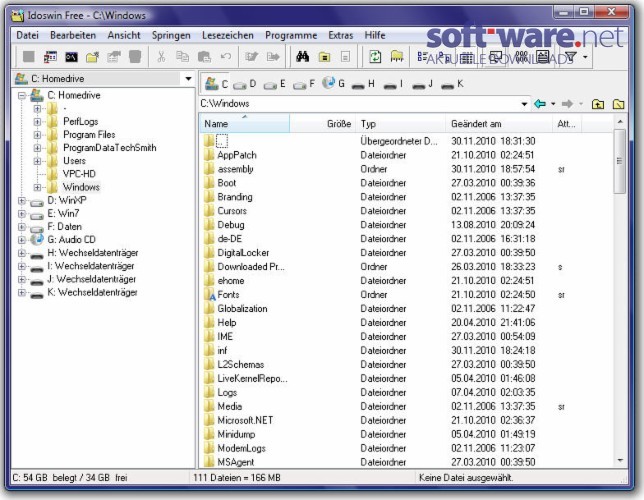Switch to drive D button
The image size is (644, 500).
[x=244, y=84]
